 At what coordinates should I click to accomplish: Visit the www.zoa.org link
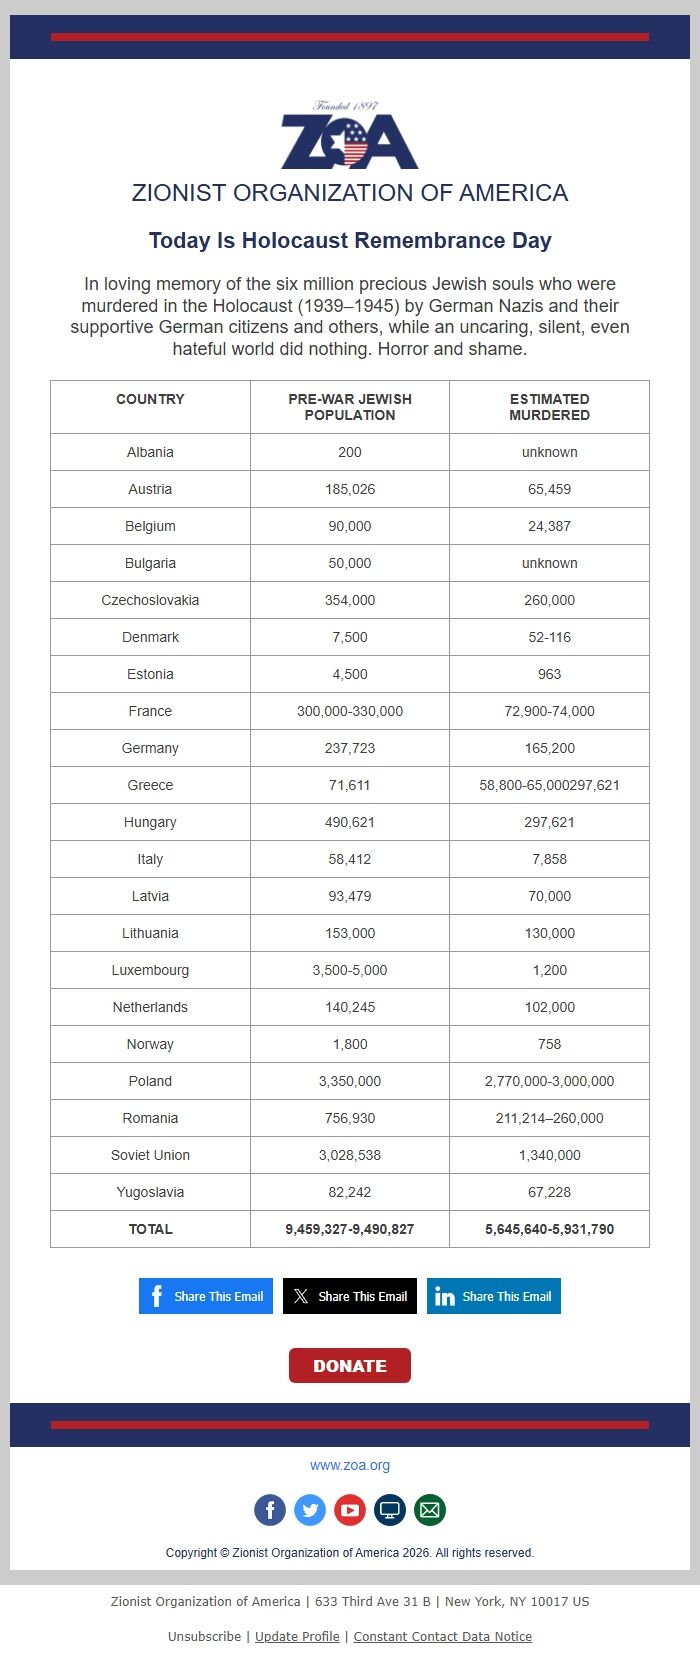click(x=350, y=1465)
